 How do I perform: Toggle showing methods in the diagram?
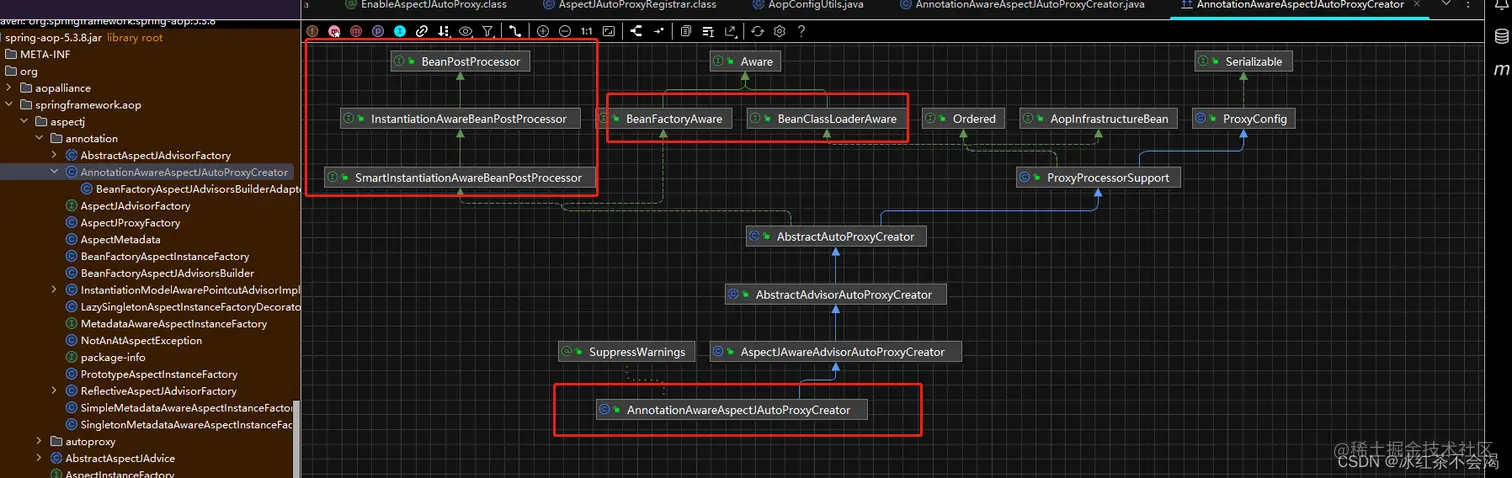[x=356, y=32]
